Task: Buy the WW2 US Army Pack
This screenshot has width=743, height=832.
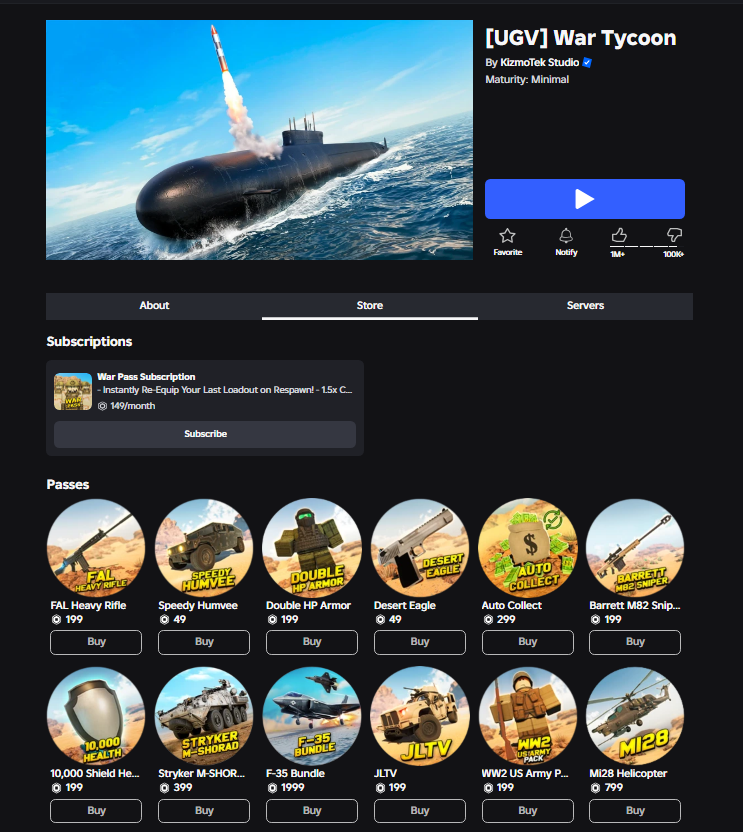Action: pos(528,811)
